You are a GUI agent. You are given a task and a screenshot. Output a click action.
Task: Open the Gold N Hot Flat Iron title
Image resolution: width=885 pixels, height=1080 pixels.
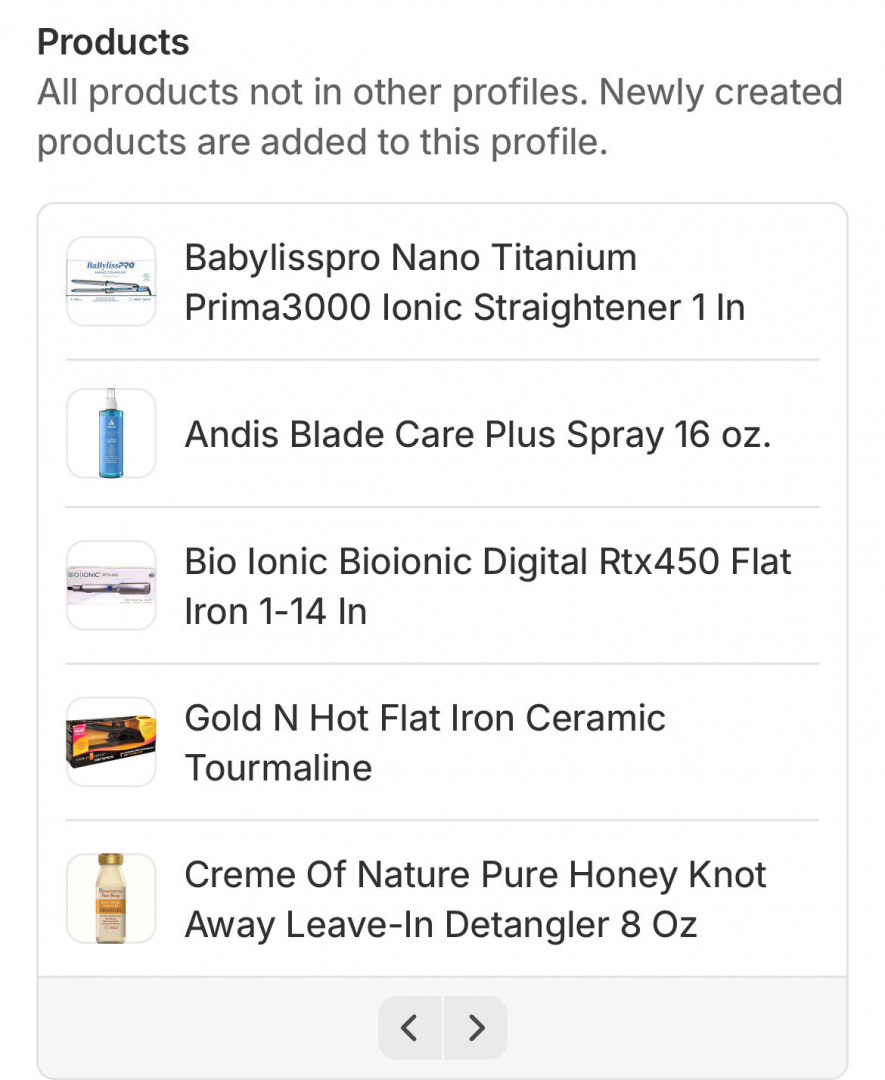click(425, 718)
